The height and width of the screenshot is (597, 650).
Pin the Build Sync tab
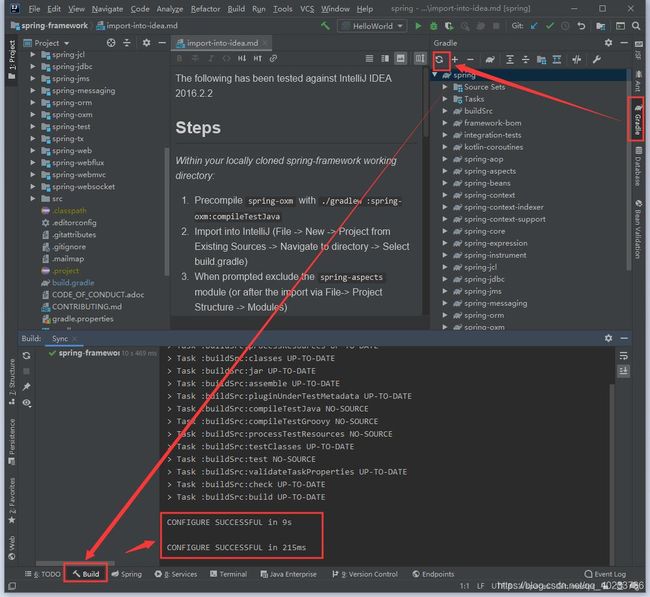click(x=27, y=387)
